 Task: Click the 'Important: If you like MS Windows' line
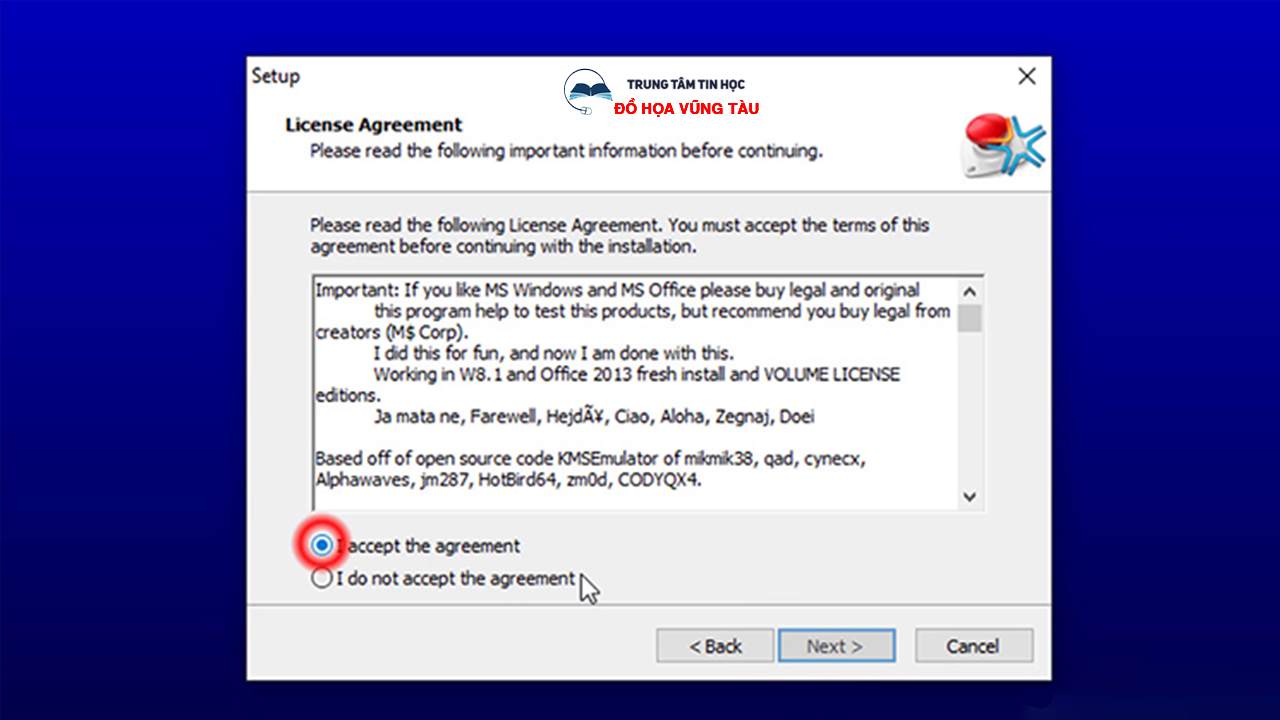coord(617,290)
